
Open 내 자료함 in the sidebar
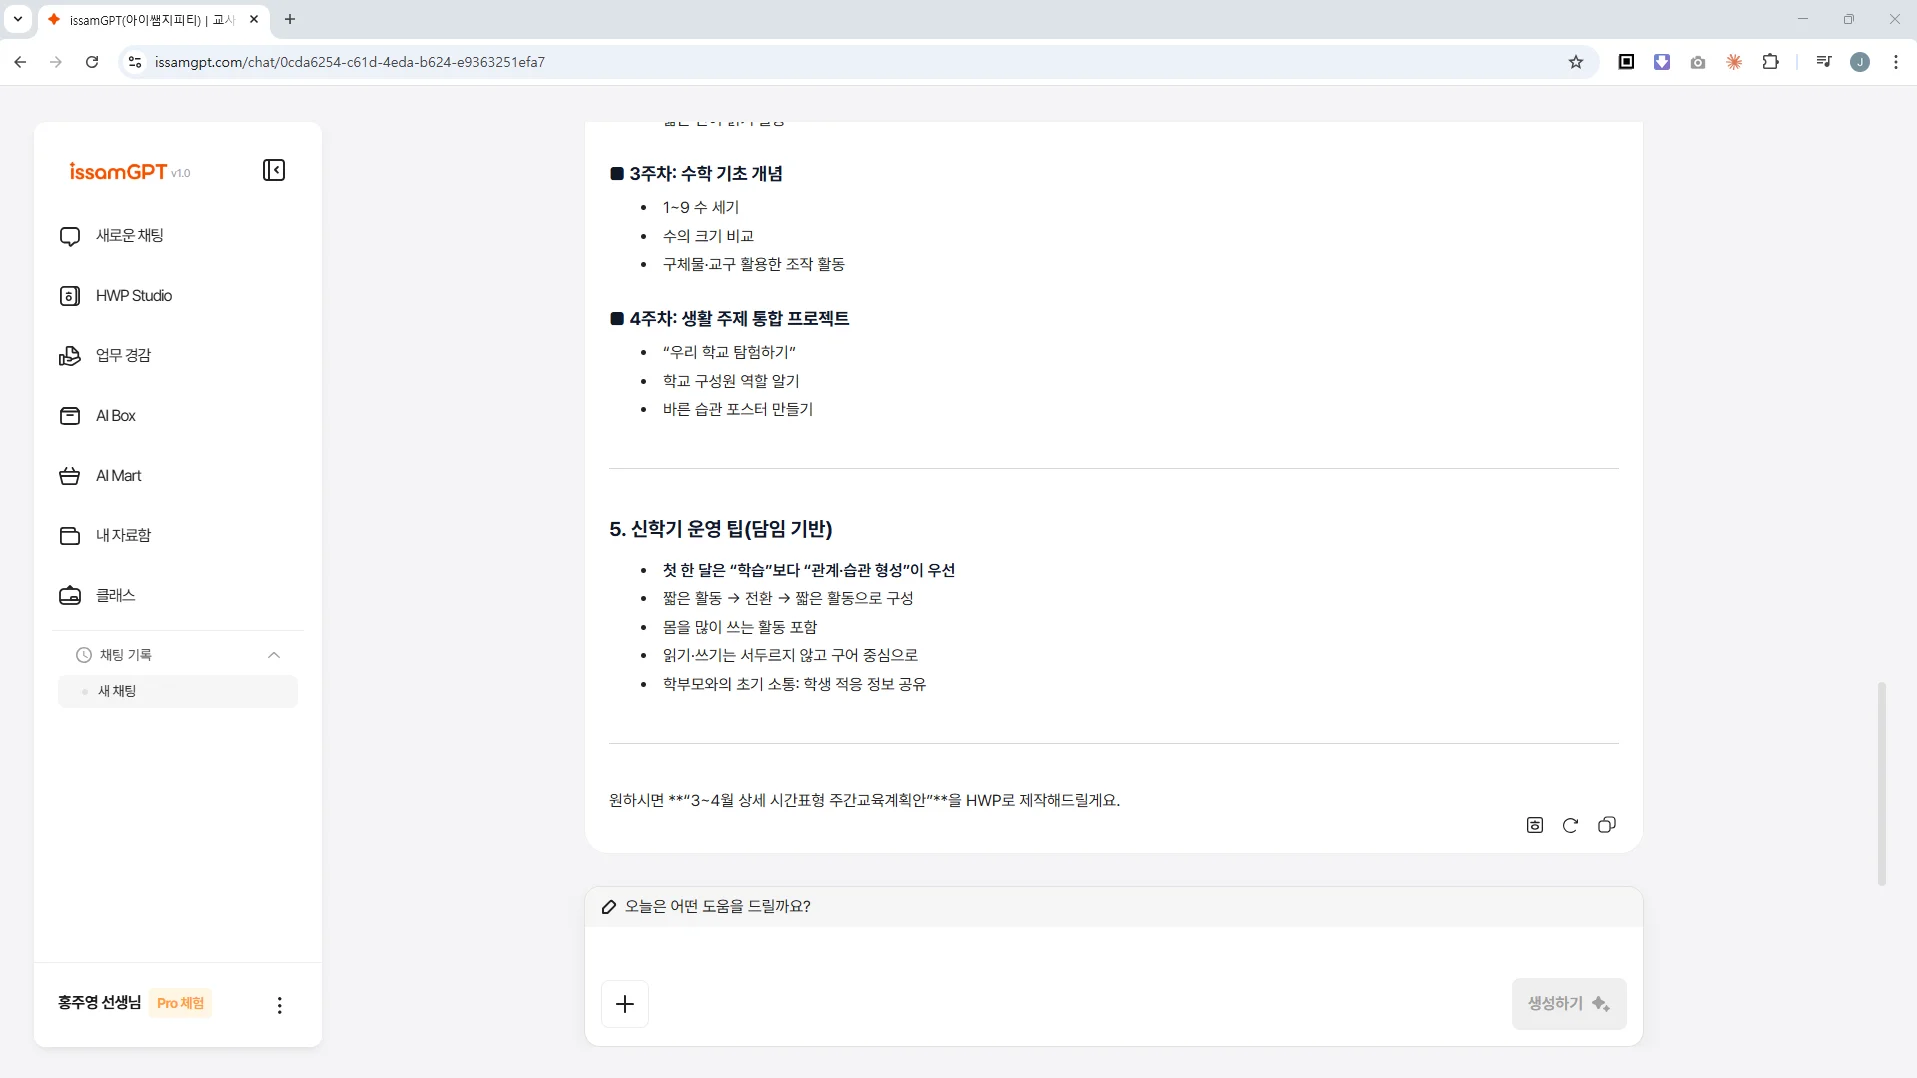click(122, 535)
